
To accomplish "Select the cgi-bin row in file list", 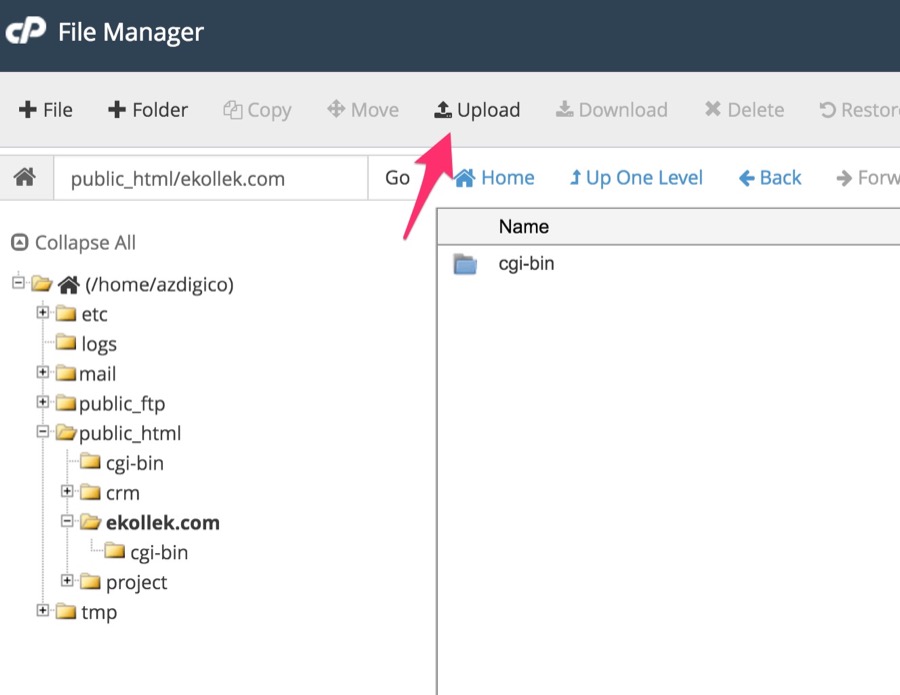I will [668, 264].
